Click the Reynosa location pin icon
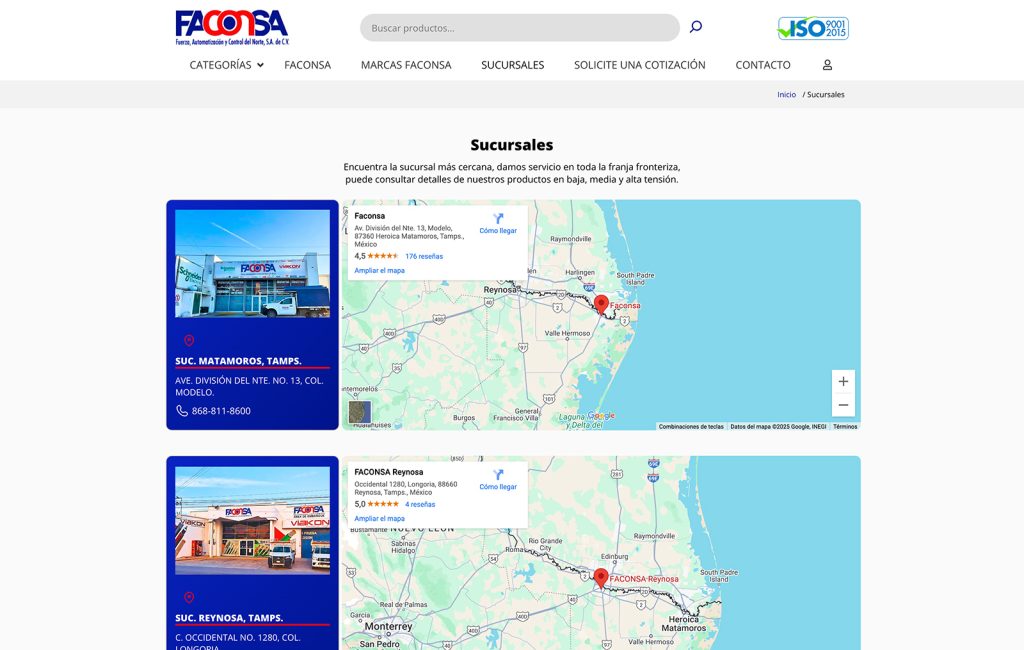The height and width of the screenshot is (650, 1024). pos(189,598)
